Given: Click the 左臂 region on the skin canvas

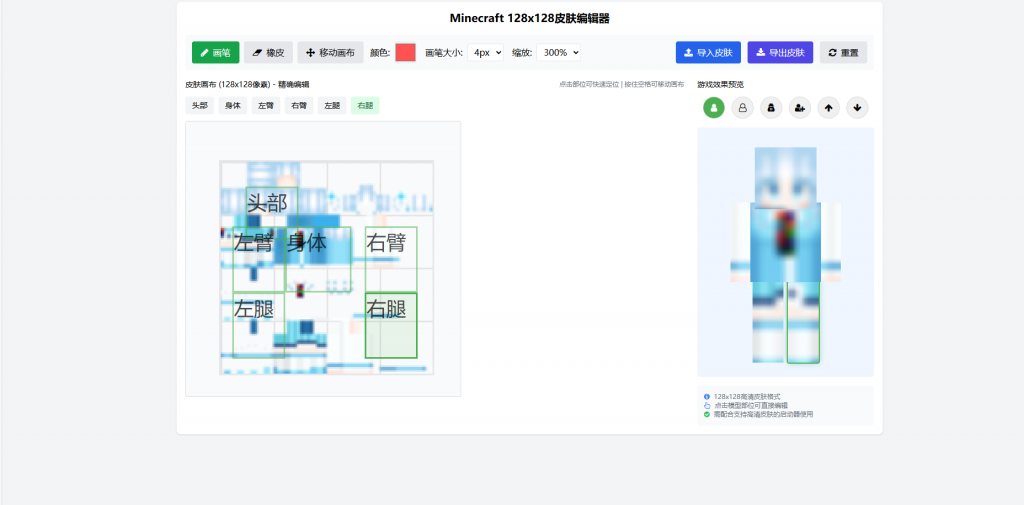Looking at the screenshot, I should tap(259, 259).
